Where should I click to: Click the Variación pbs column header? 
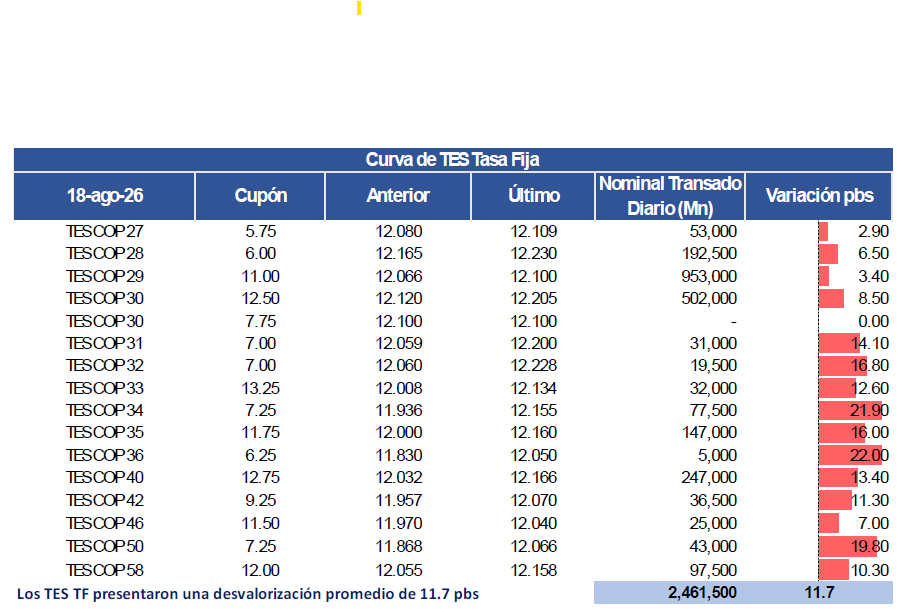819,196
